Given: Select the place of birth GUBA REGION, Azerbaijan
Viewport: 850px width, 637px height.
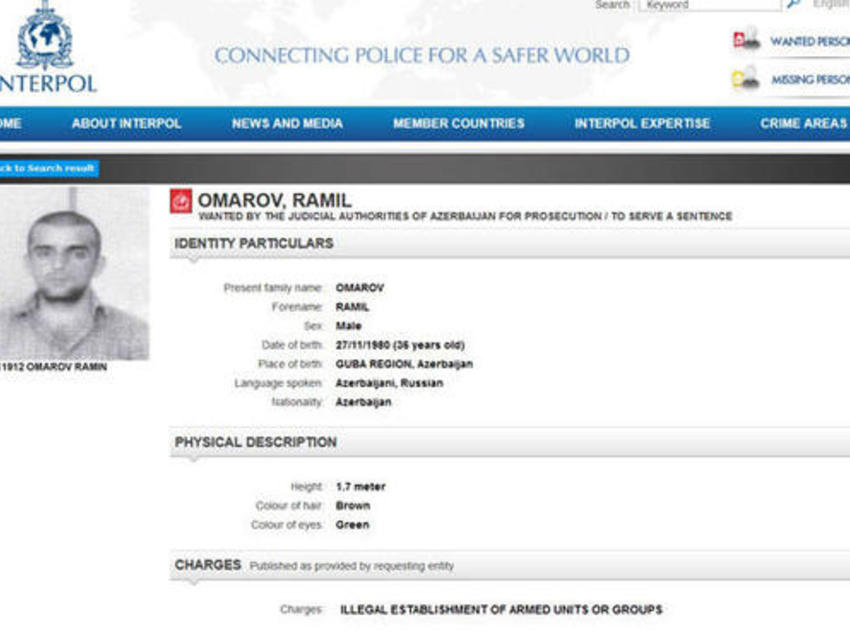Looking at the screenshot, I should click(404, 364).
